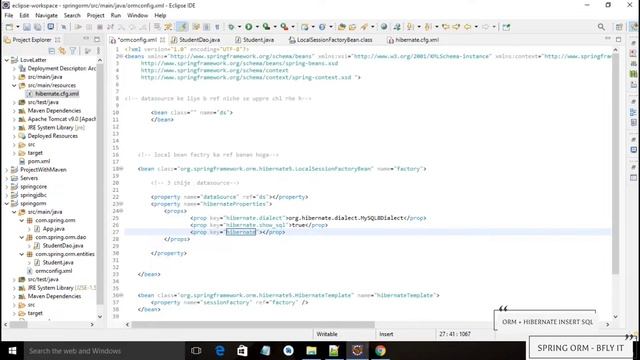Select App.java in com.spring.orm package

click(x=53, y=229)
